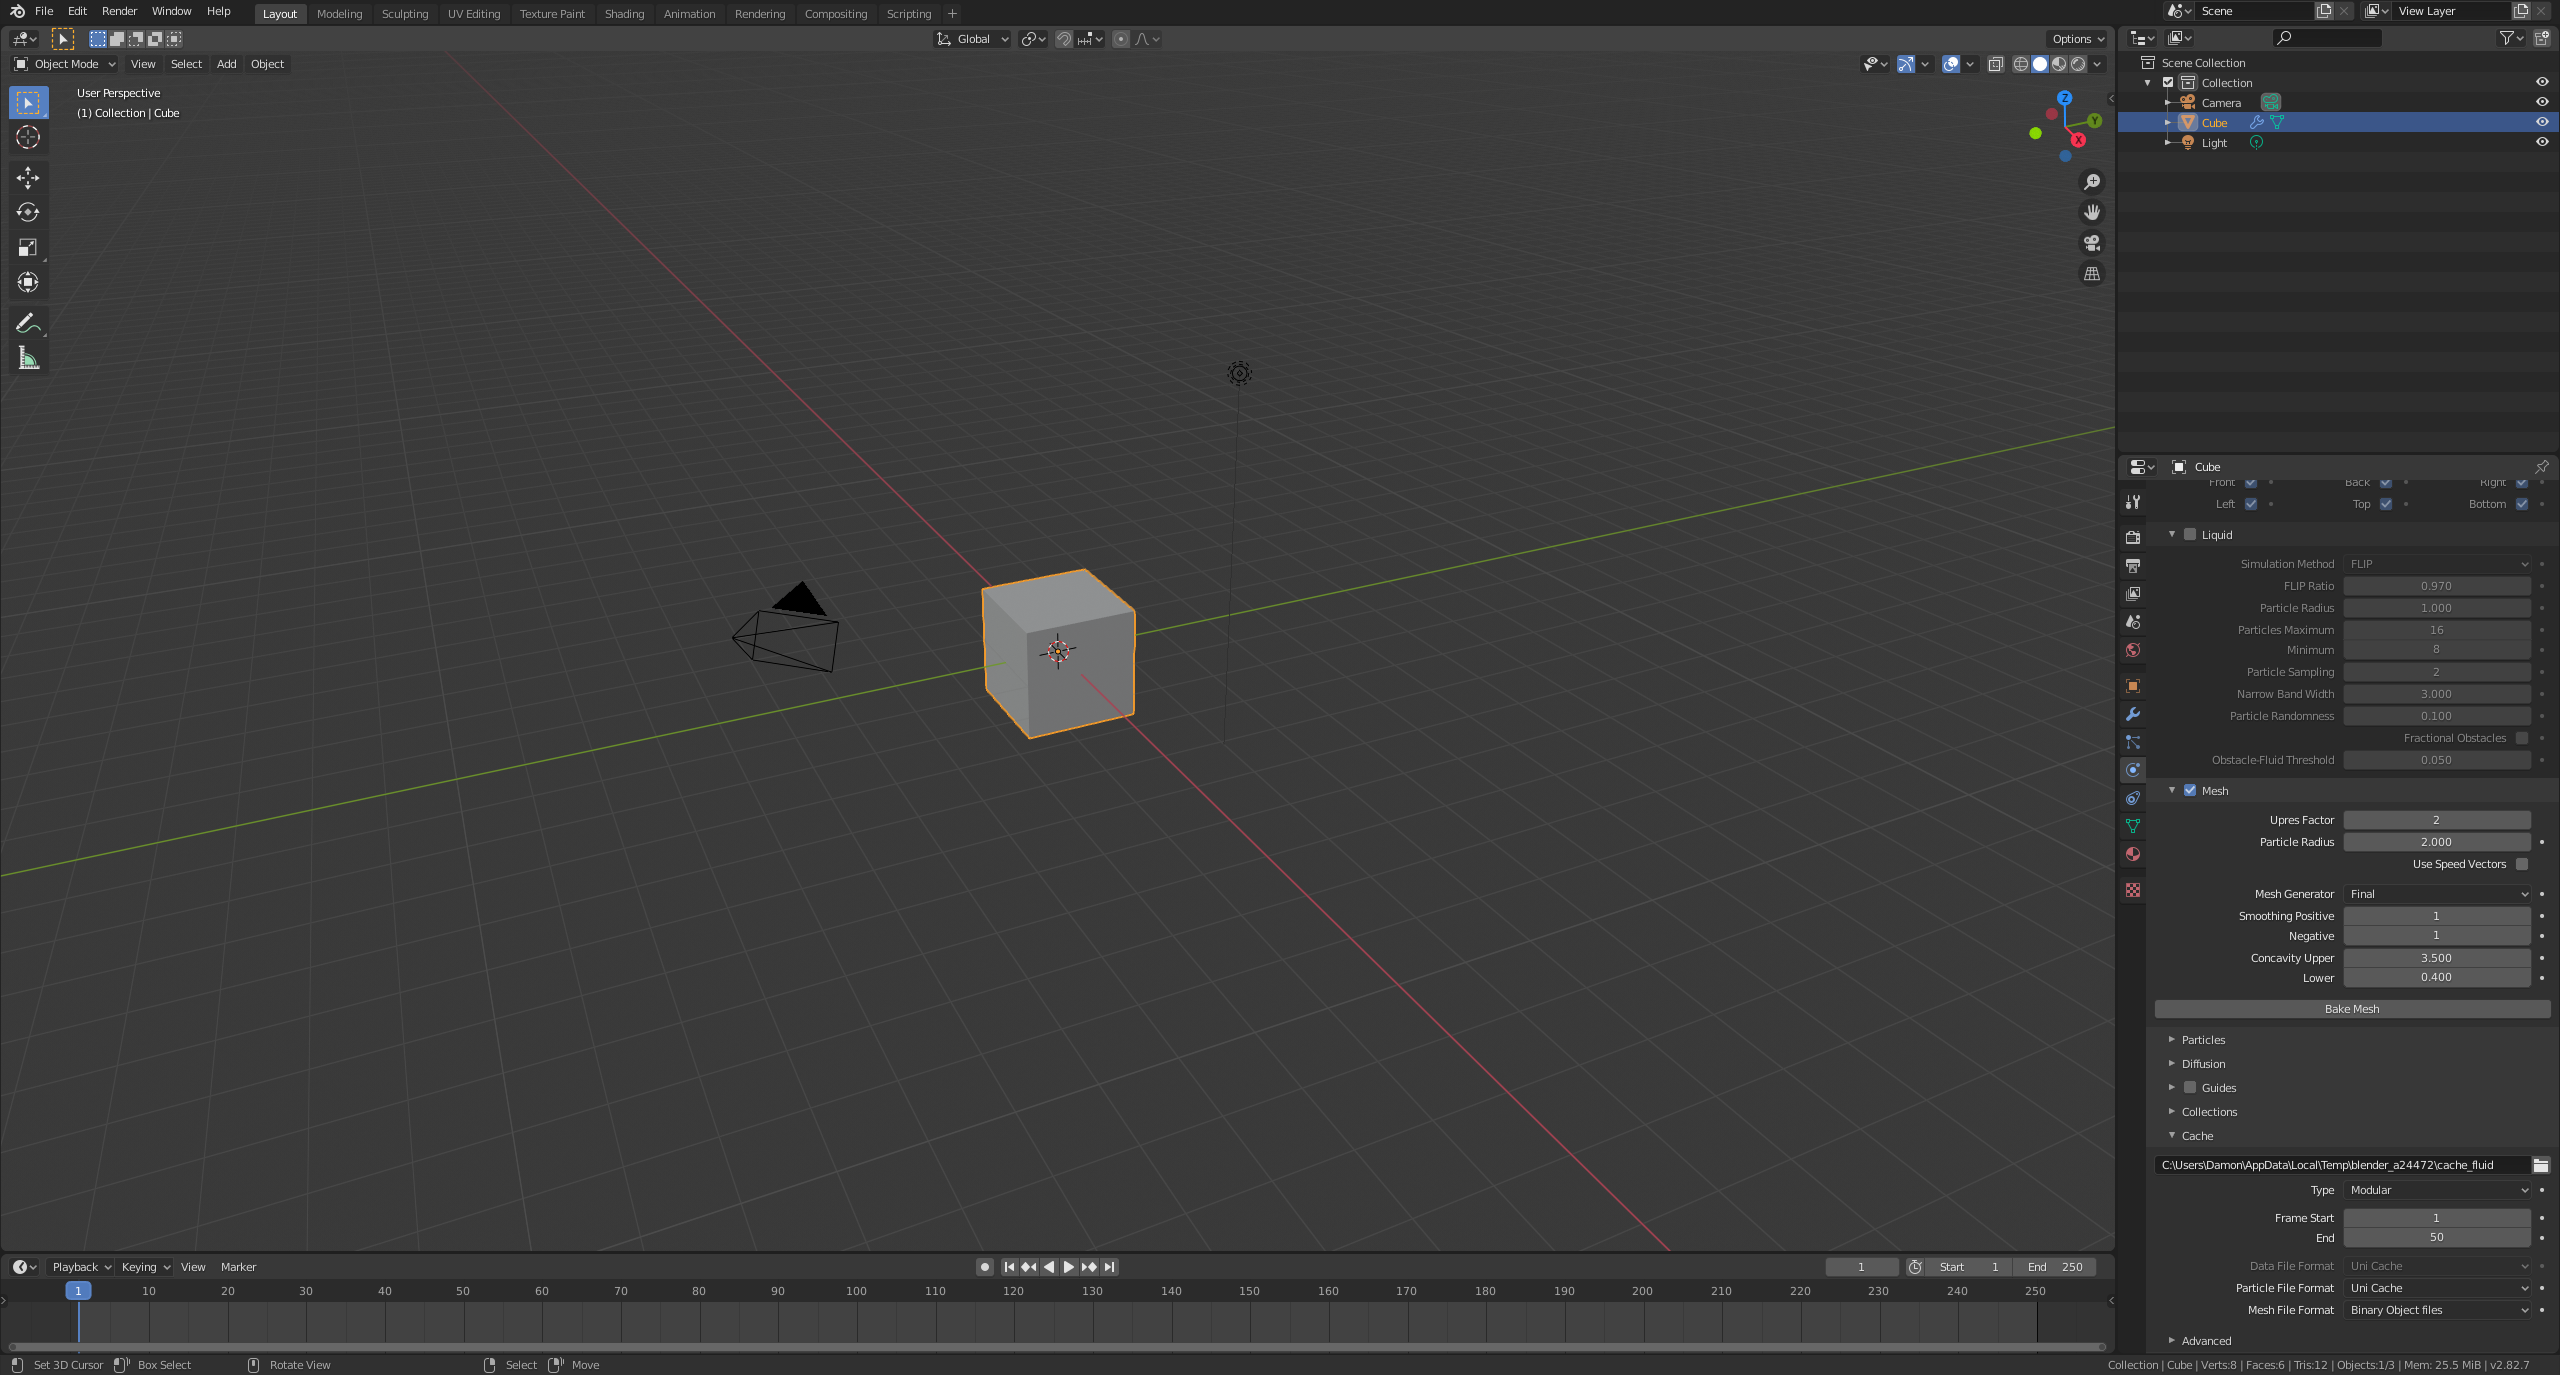
Task: Open the Material properties tab
Action: click(2133, 854)
